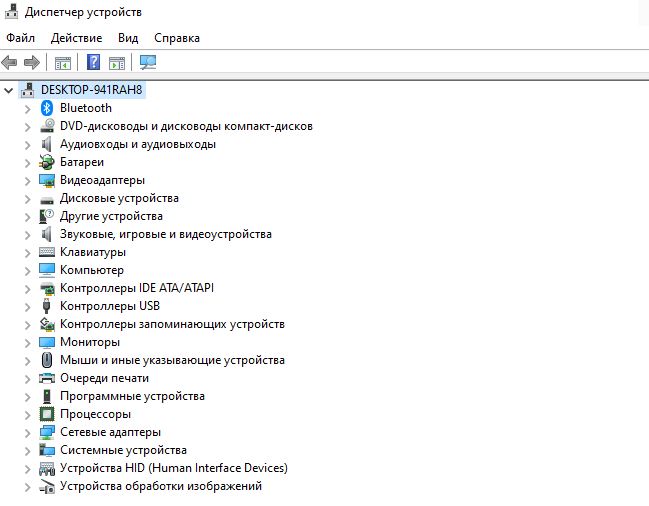
Task: Open the Файл menu
Action: [20, 38]
